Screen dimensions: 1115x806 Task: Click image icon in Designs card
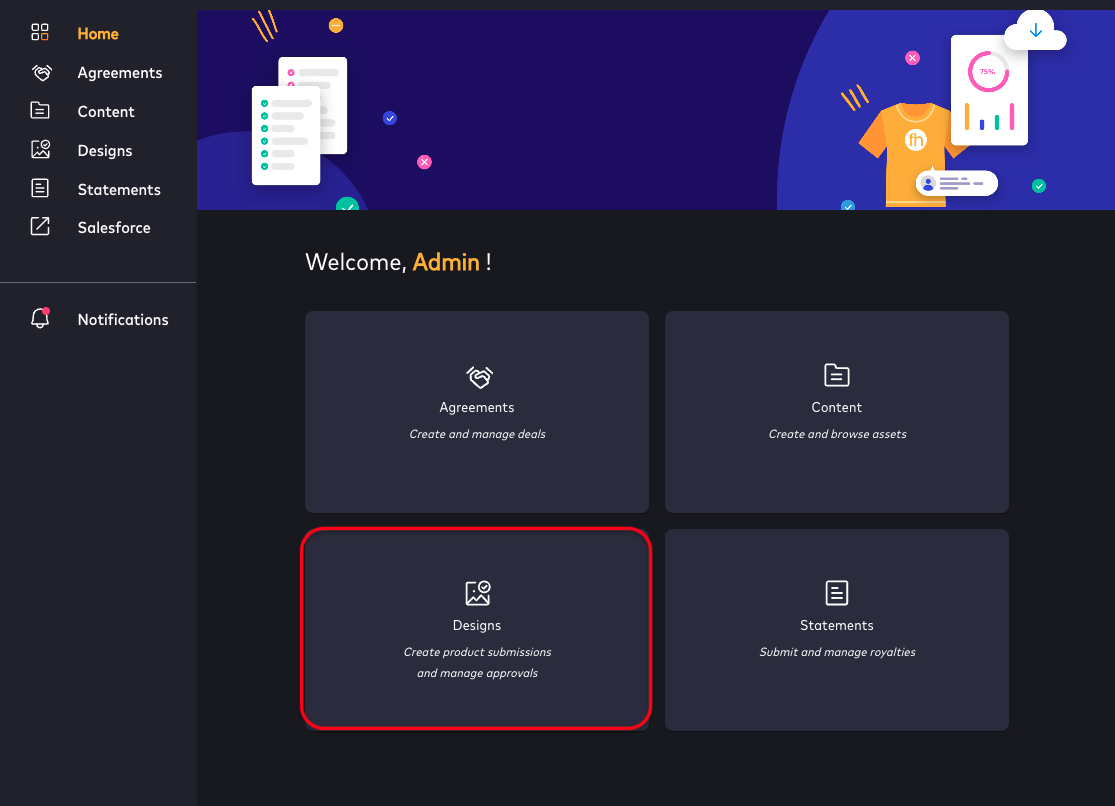click(x=478, y=593)
